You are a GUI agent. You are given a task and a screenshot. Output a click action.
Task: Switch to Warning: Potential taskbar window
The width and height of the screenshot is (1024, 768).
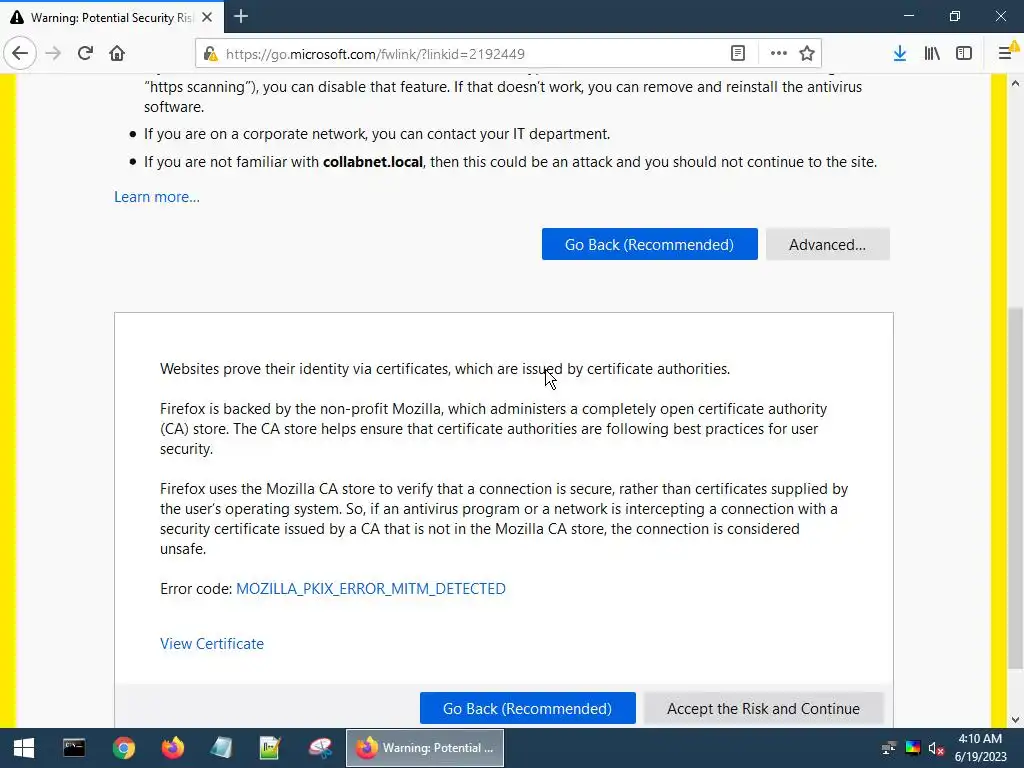[424, 748]
